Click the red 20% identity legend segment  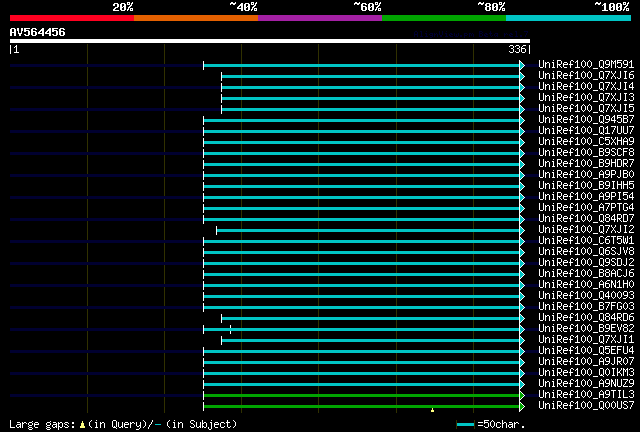(72, 18)
